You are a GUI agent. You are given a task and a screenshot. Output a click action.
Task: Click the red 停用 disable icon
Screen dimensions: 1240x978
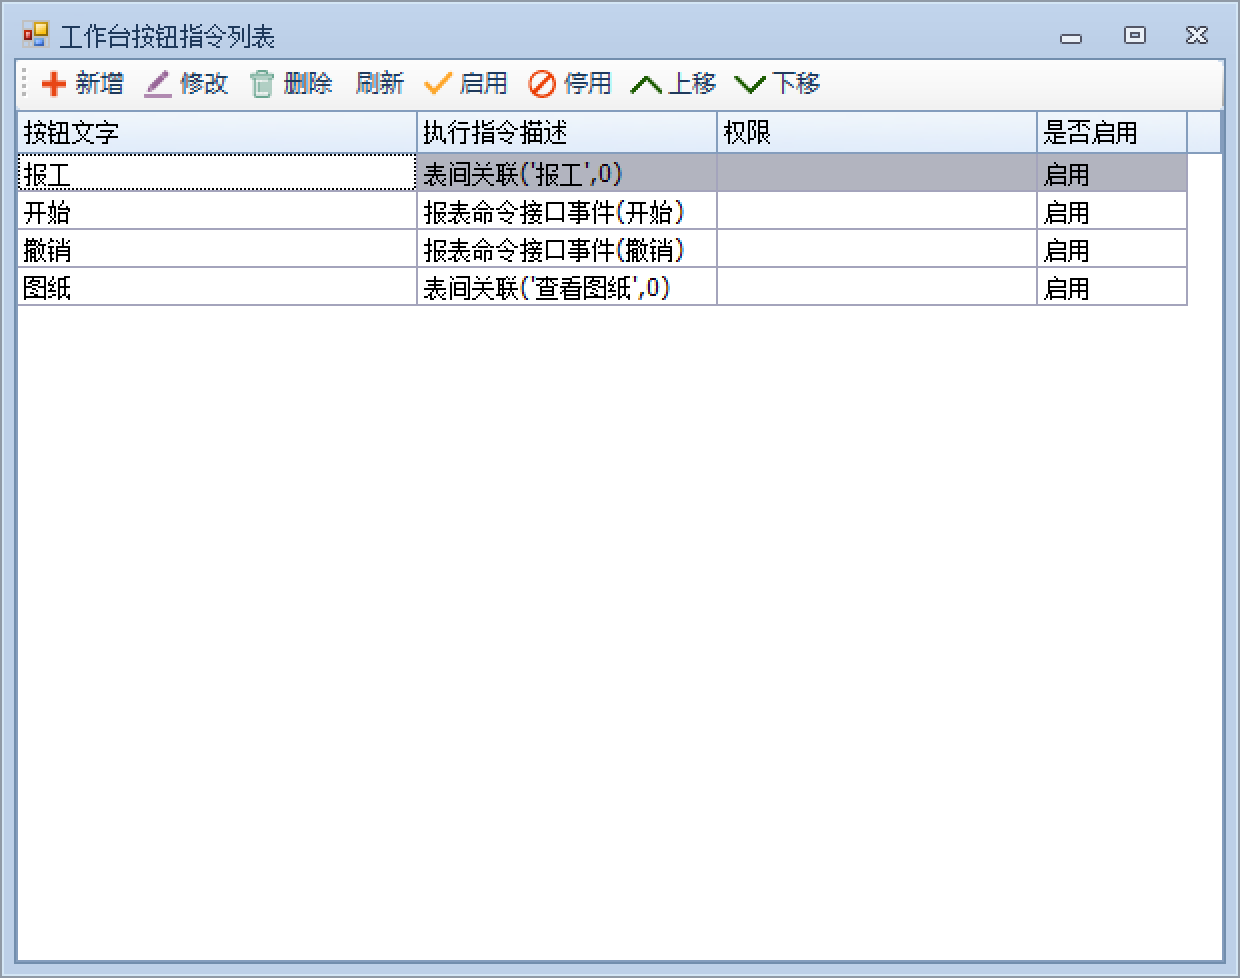pyautogui.click(x=542, y=84)
